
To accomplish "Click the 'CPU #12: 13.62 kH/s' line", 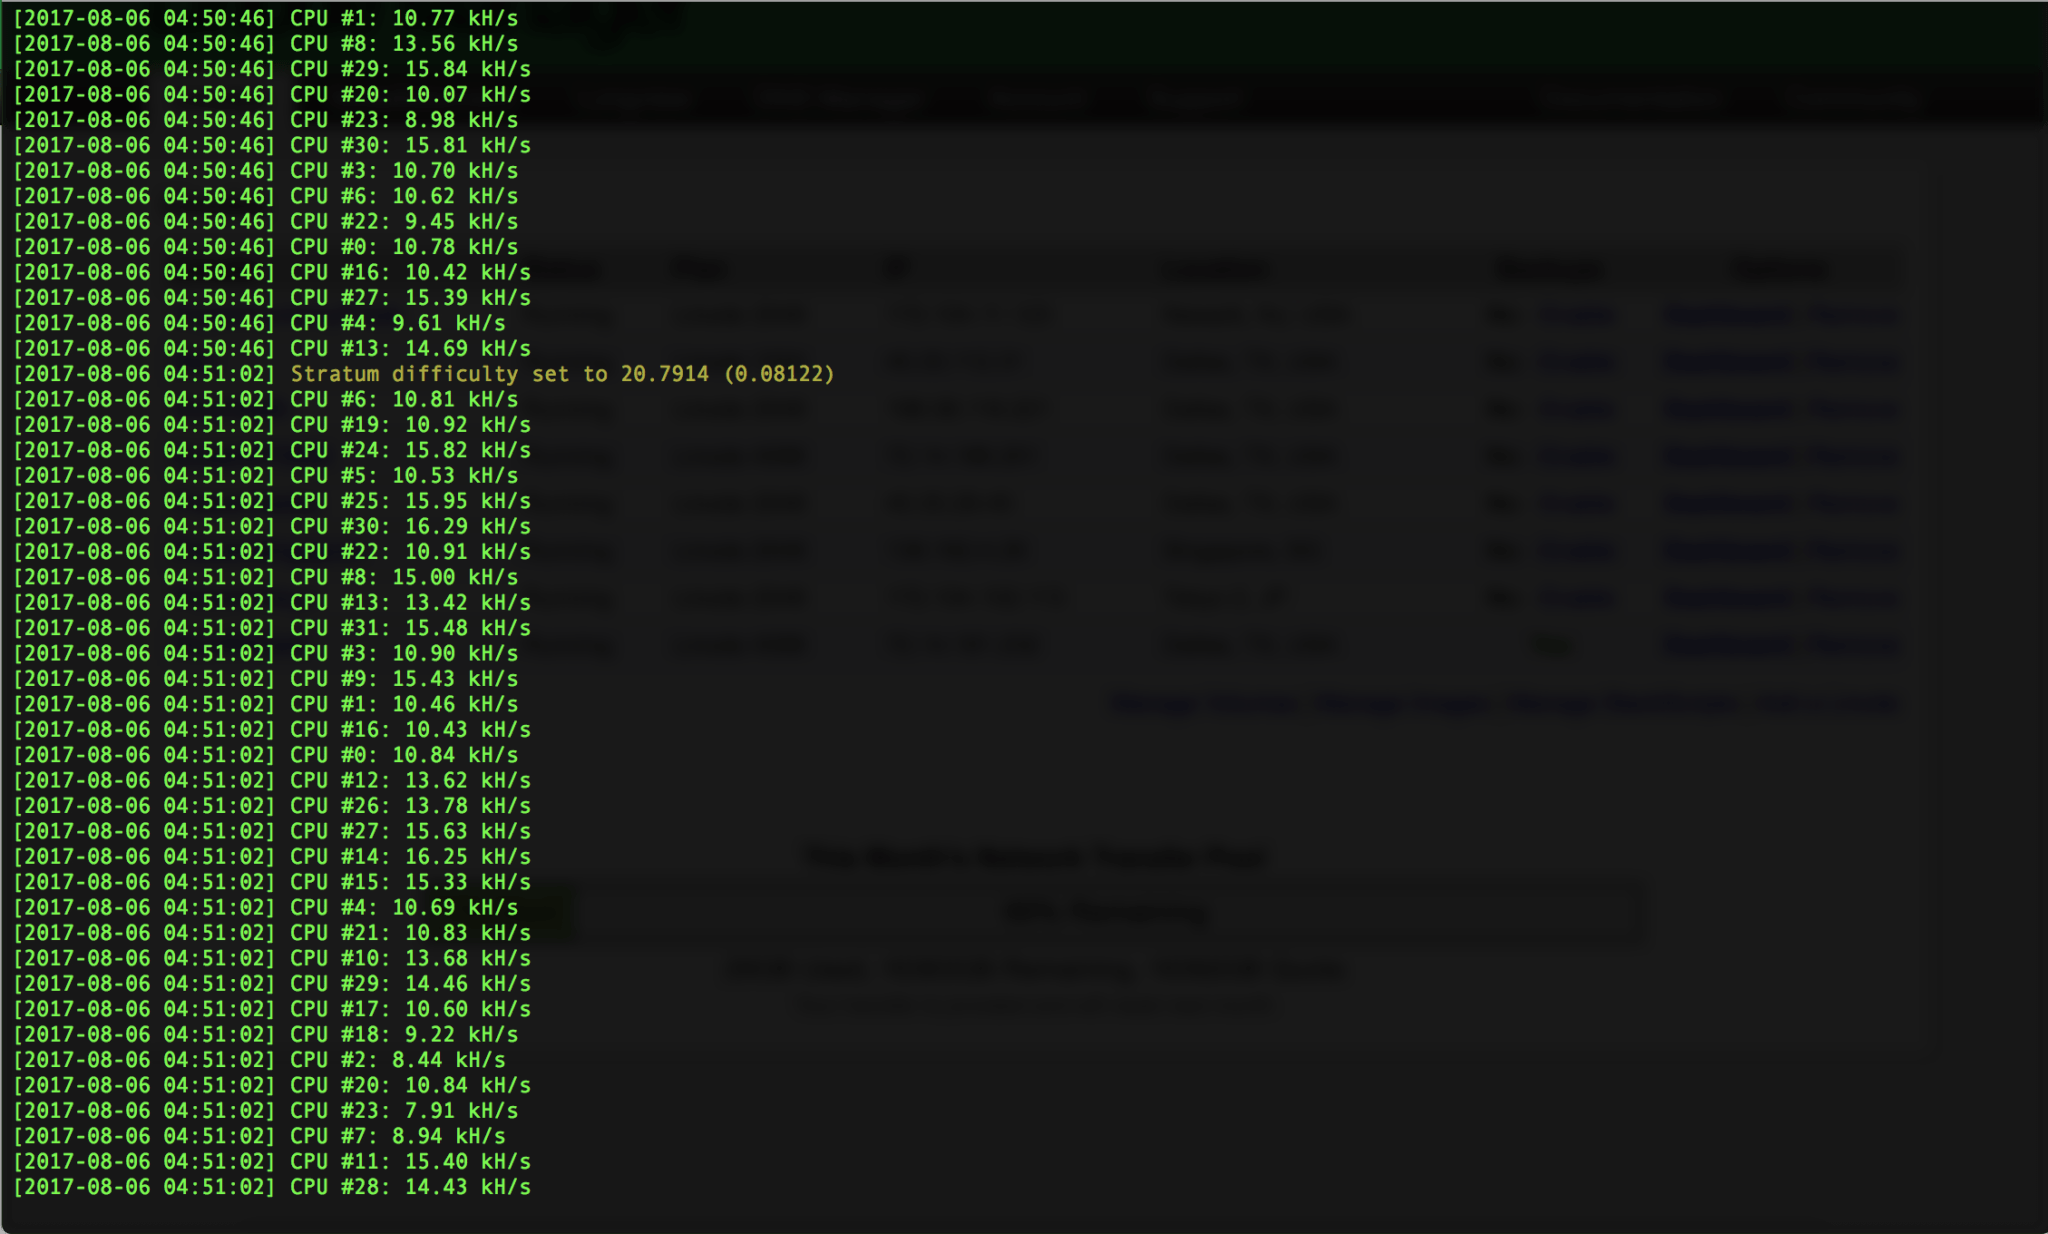I will click(x=271, y=780).
